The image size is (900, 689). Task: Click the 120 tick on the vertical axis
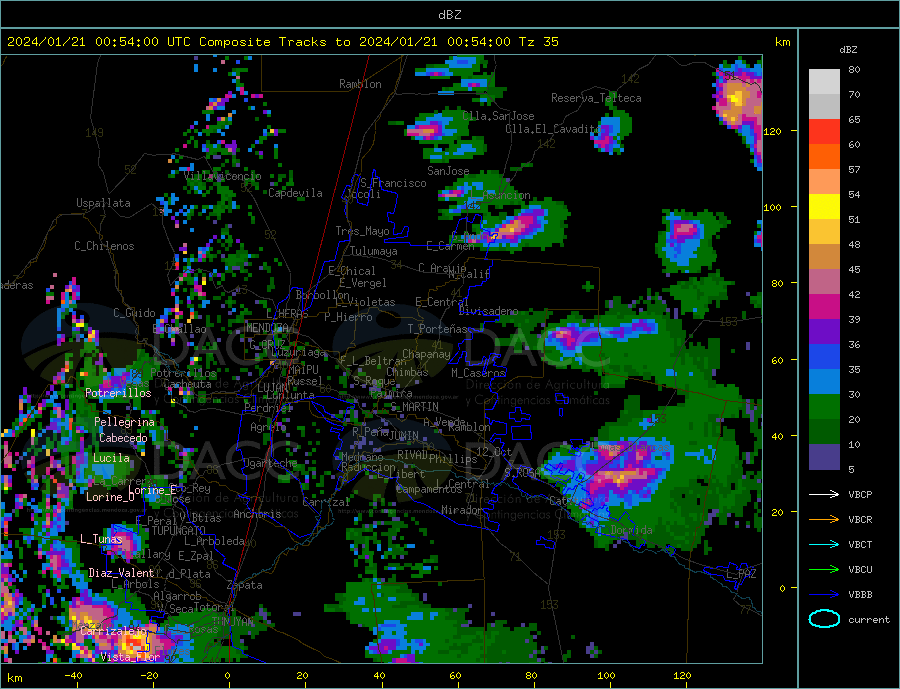point(773,131)
